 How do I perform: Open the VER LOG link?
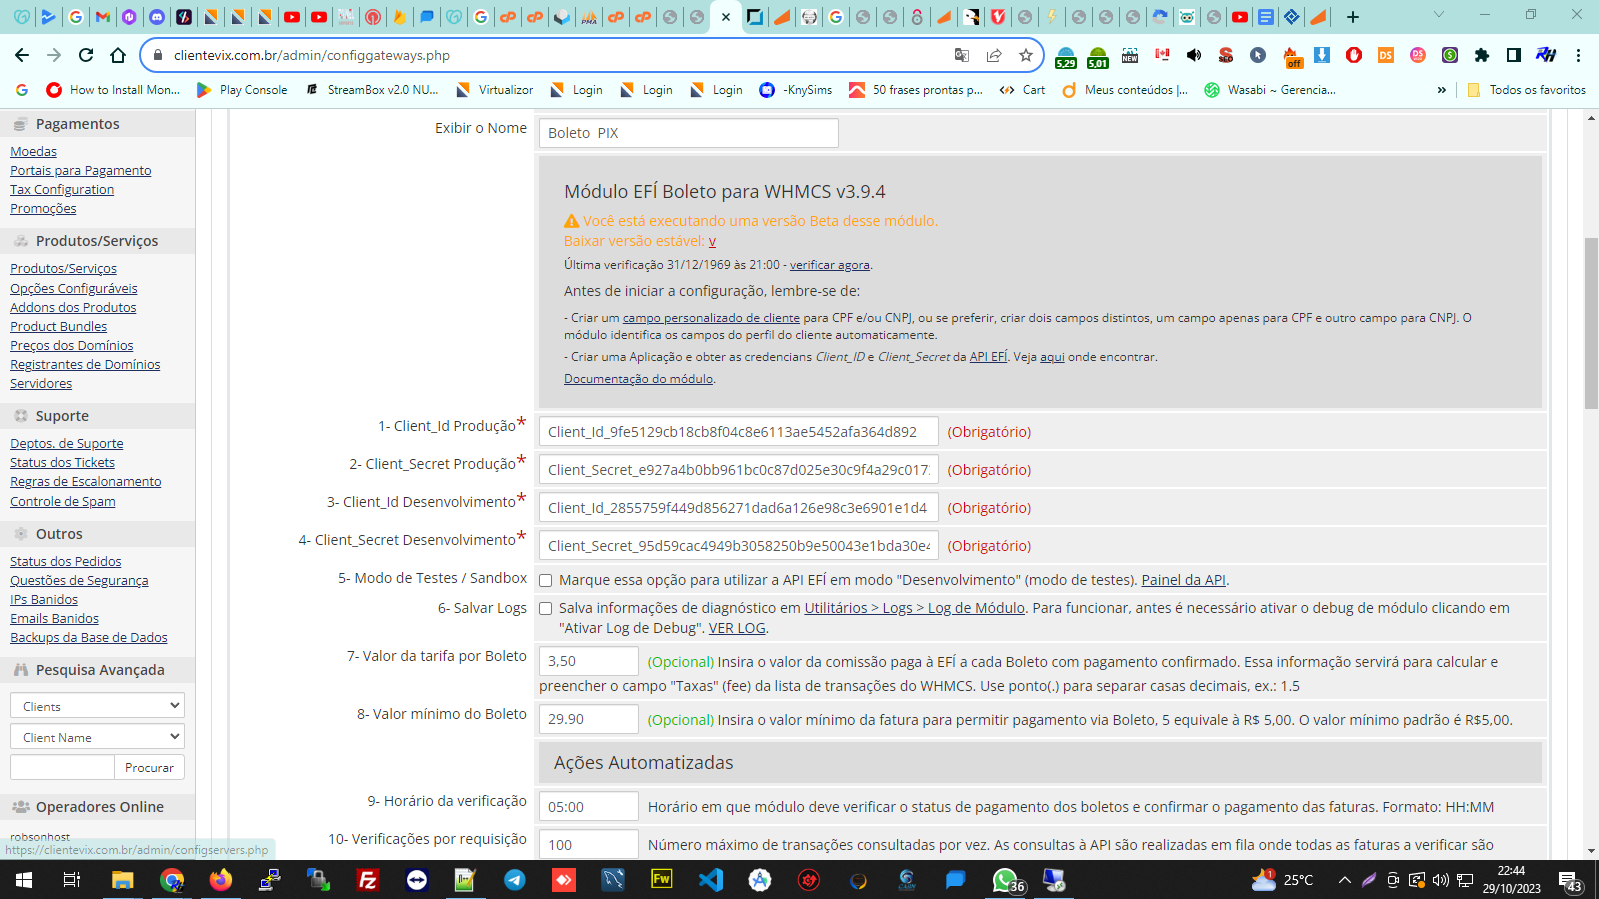[737, 628]
